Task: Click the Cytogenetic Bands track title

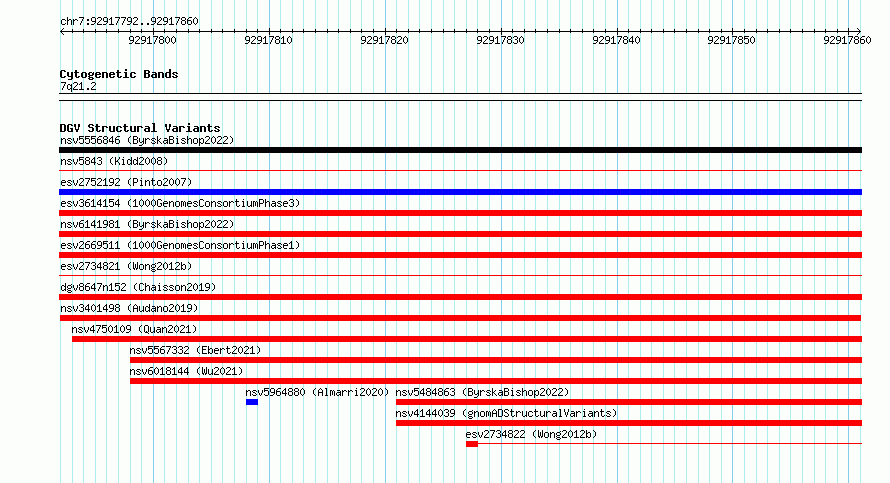Action: pos(119,74)
